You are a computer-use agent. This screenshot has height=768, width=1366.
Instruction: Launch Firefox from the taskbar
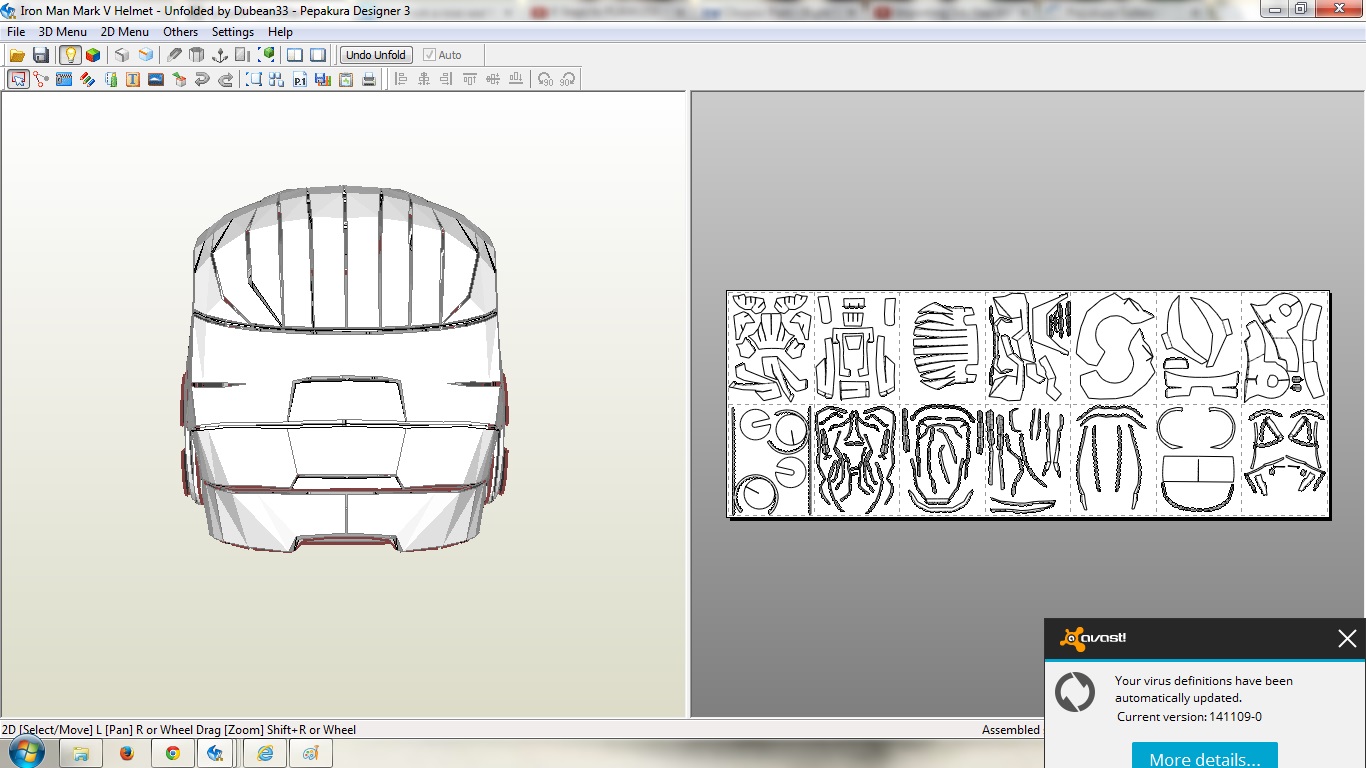click(127, 753)
